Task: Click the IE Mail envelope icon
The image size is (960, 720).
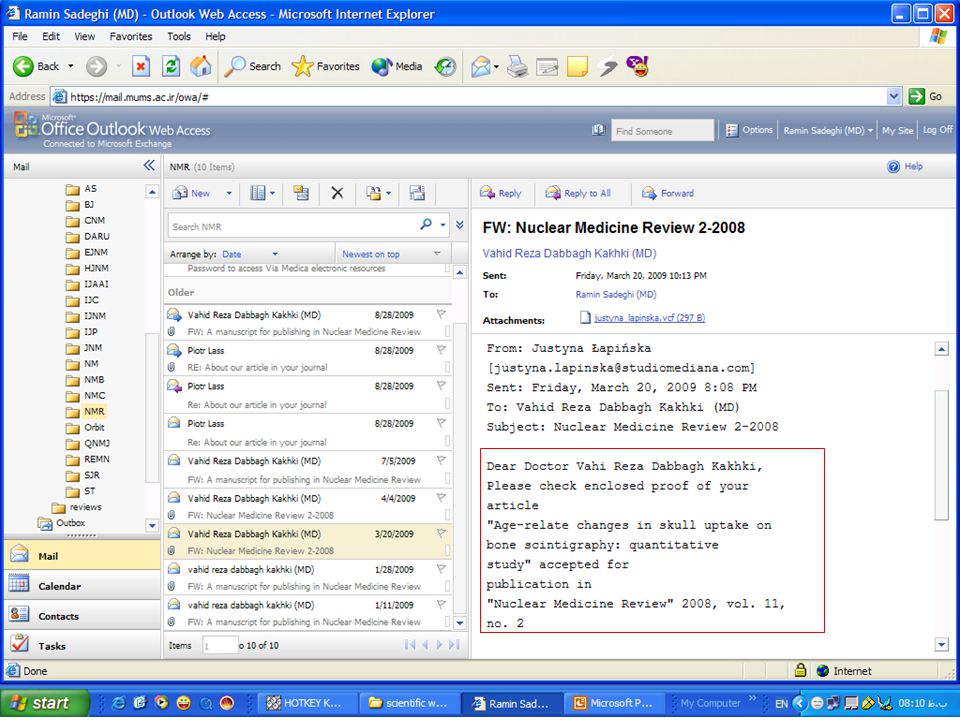Action: (x=481, y=66)
